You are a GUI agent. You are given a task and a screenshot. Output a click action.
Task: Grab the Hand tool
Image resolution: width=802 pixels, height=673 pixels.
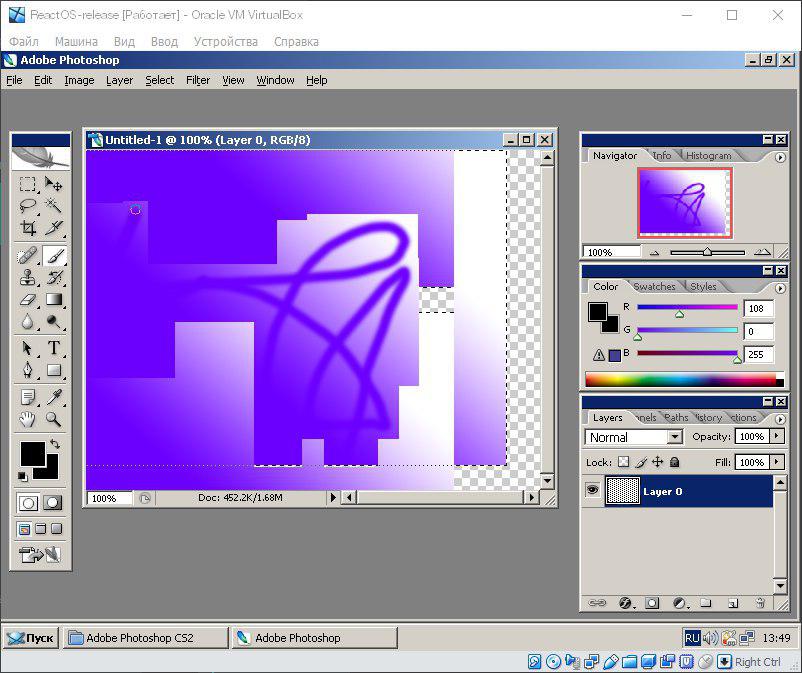coord(26,419)
